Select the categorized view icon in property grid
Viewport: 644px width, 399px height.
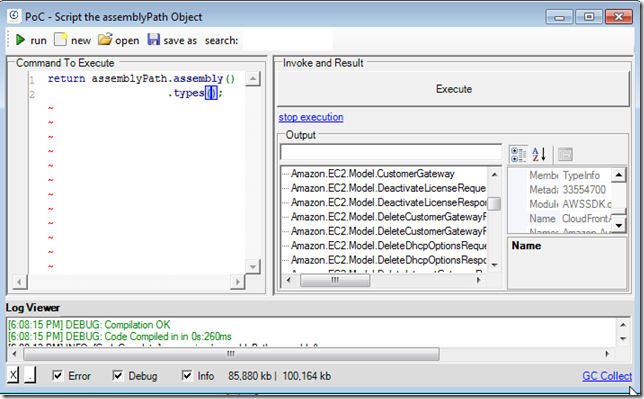[x=518, y=155]
